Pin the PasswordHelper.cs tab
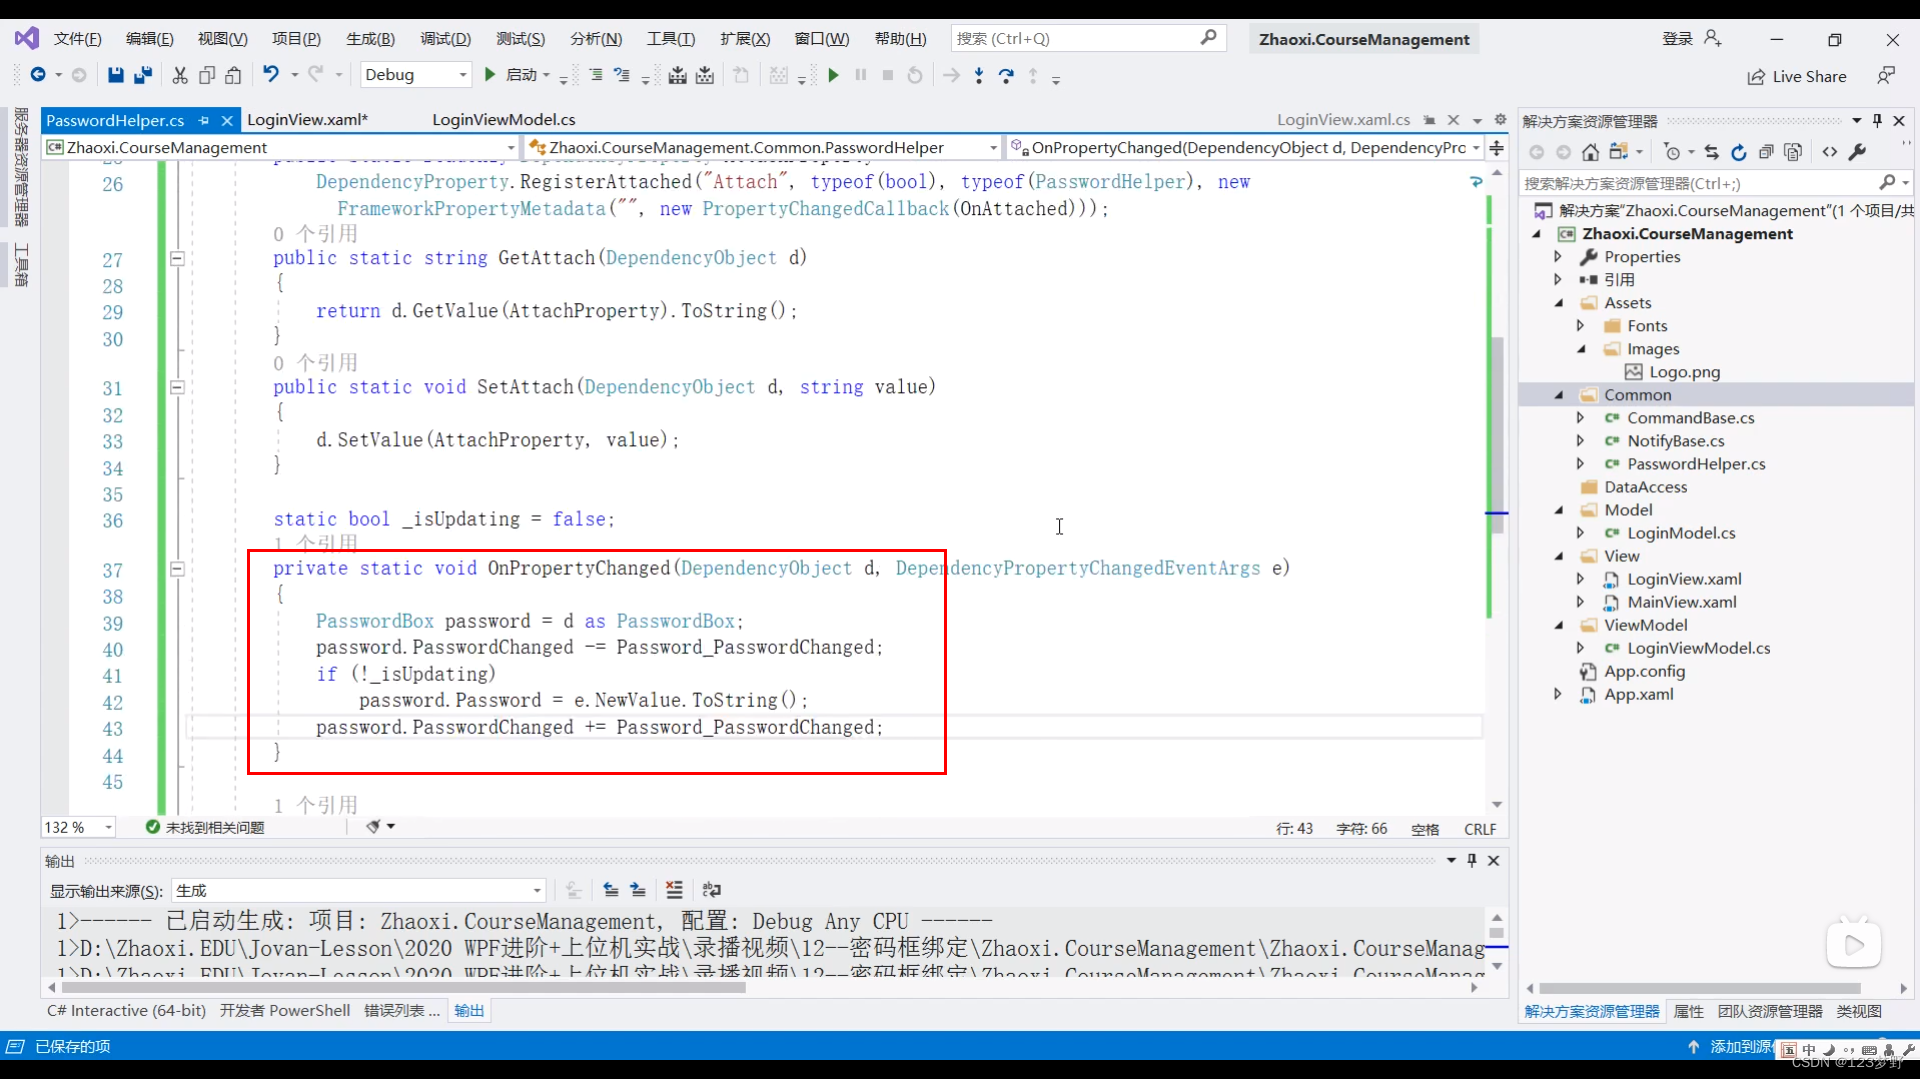The height and width of the screenshot is (1079, 1920). point(204,120)
